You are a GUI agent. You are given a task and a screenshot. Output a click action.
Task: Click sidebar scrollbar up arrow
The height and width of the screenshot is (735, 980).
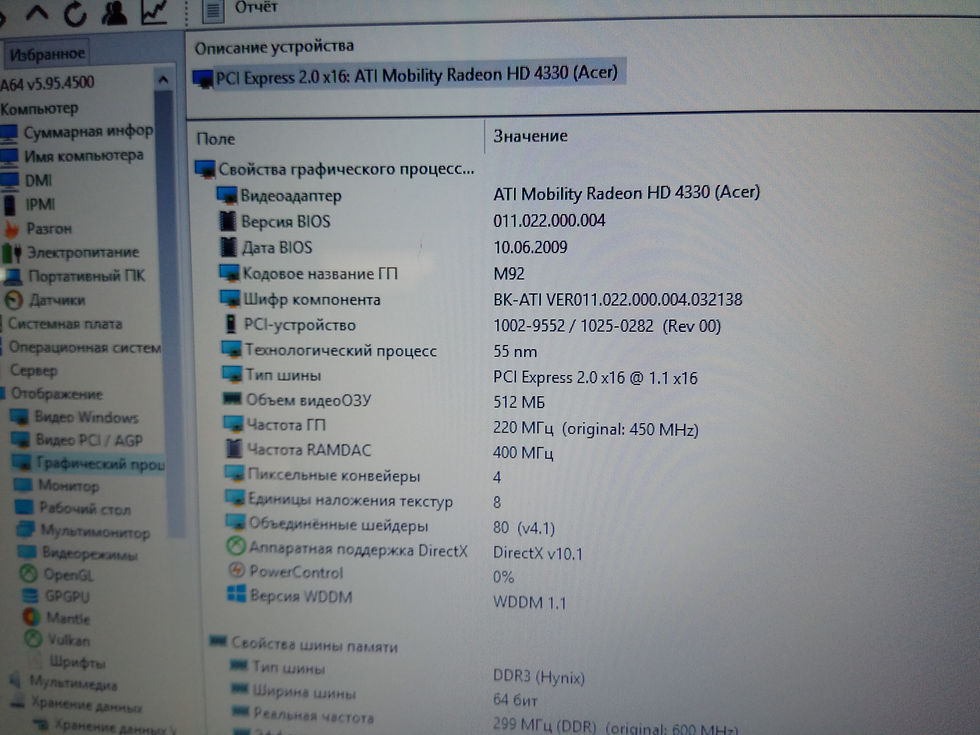point(163,79)
